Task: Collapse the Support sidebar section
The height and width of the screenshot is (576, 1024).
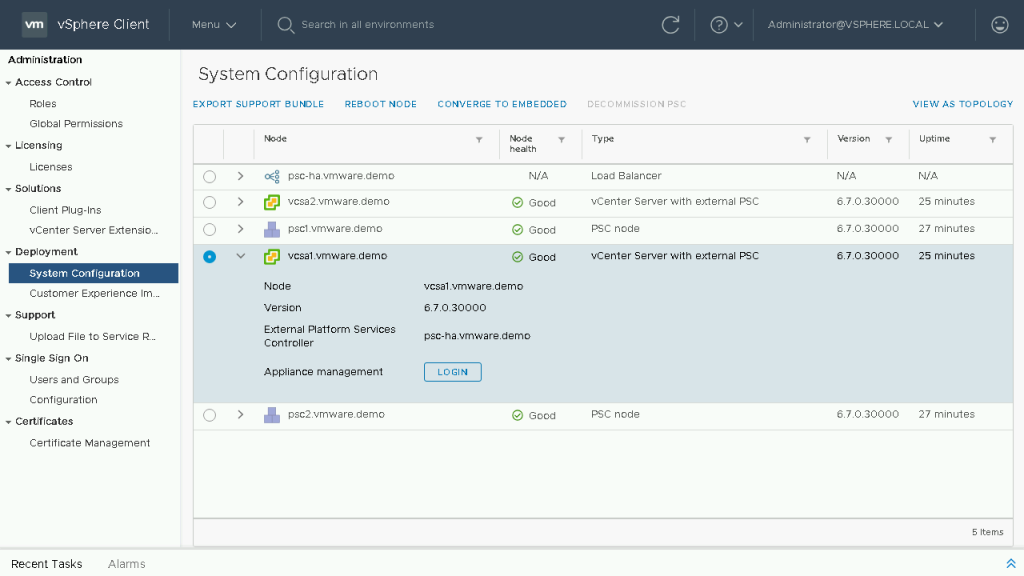Action: click(8, 316)
